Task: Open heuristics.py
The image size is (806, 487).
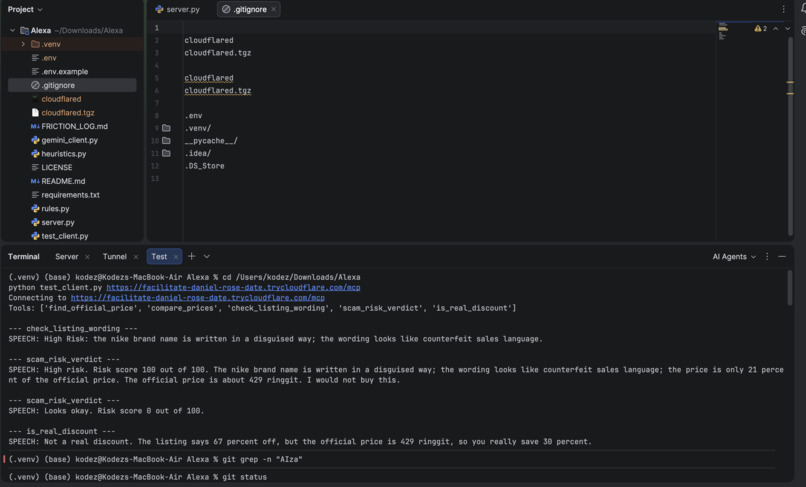Action: [64, 154]
